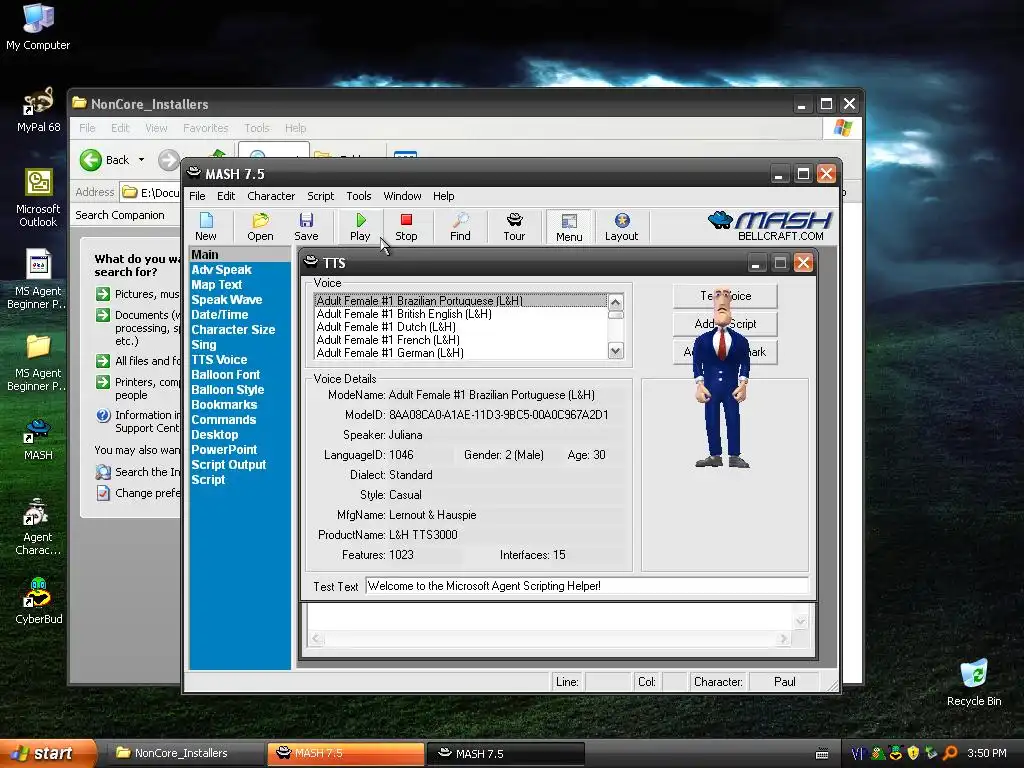Open Sing from the sidebar
The image size is (1024, 768).
click(x=204, y=345)
